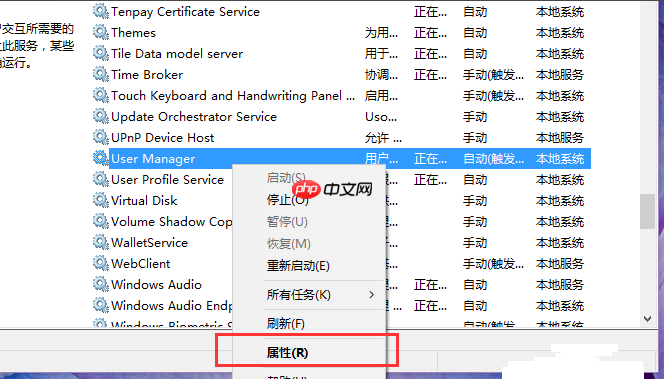This screenshot has height=379, width=664.
Task: Click the WebClient gear icon
Action: pyautogui.click(x=101, y=263)
